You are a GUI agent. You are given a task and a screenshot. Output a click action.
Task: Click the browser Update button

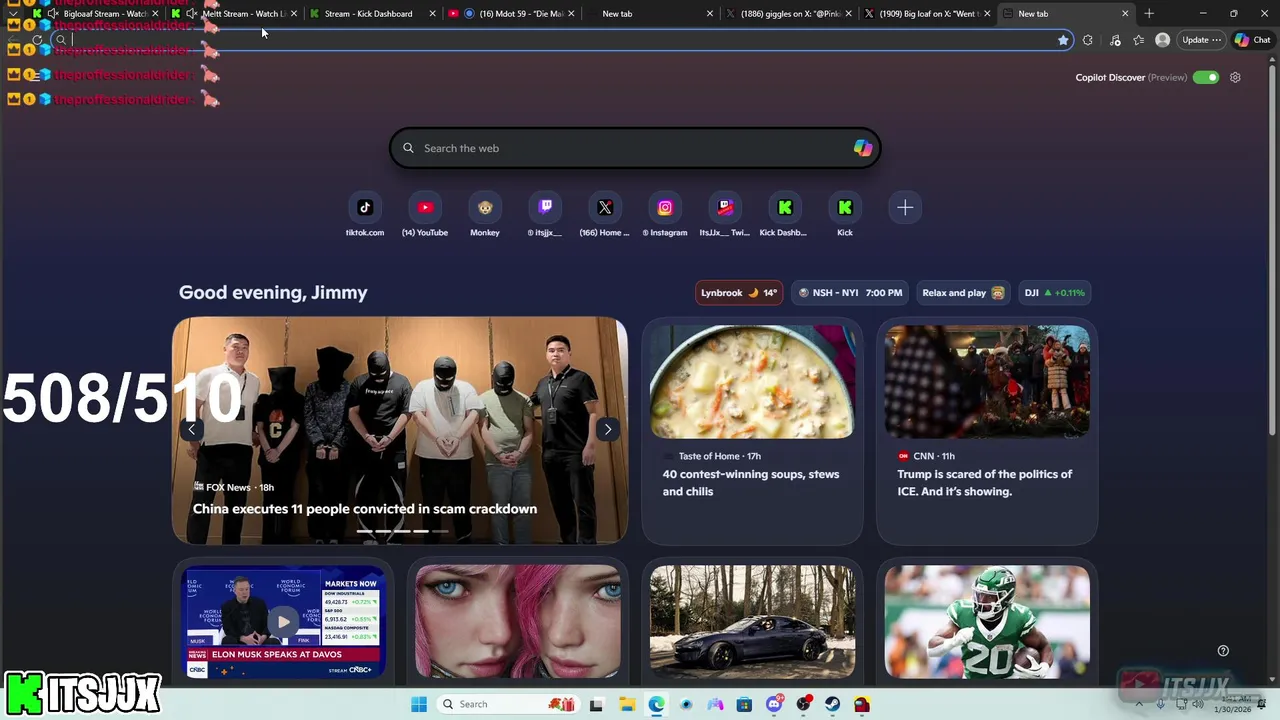point(1201,40)
